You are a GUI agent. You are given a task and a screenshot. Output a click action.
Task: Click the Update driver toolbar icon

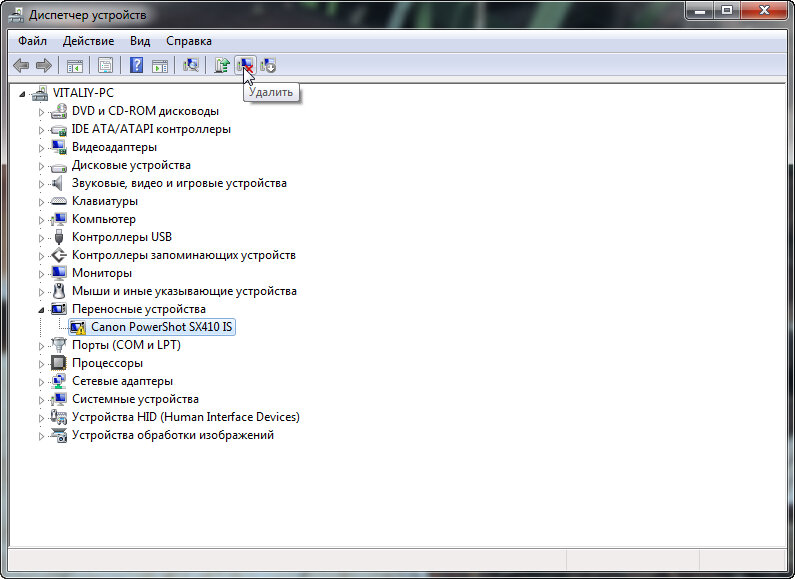pyautogui.click(x=222, y=65)
